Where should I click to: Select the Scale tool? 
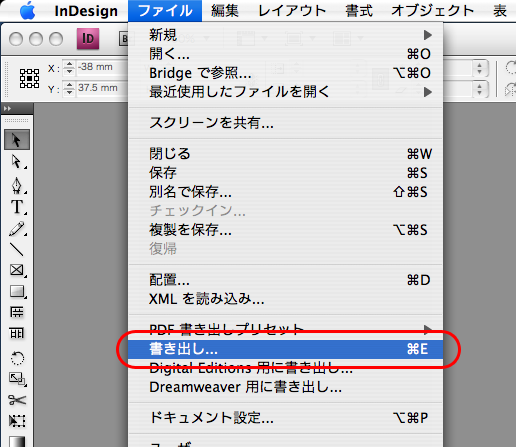pos(17,379)
